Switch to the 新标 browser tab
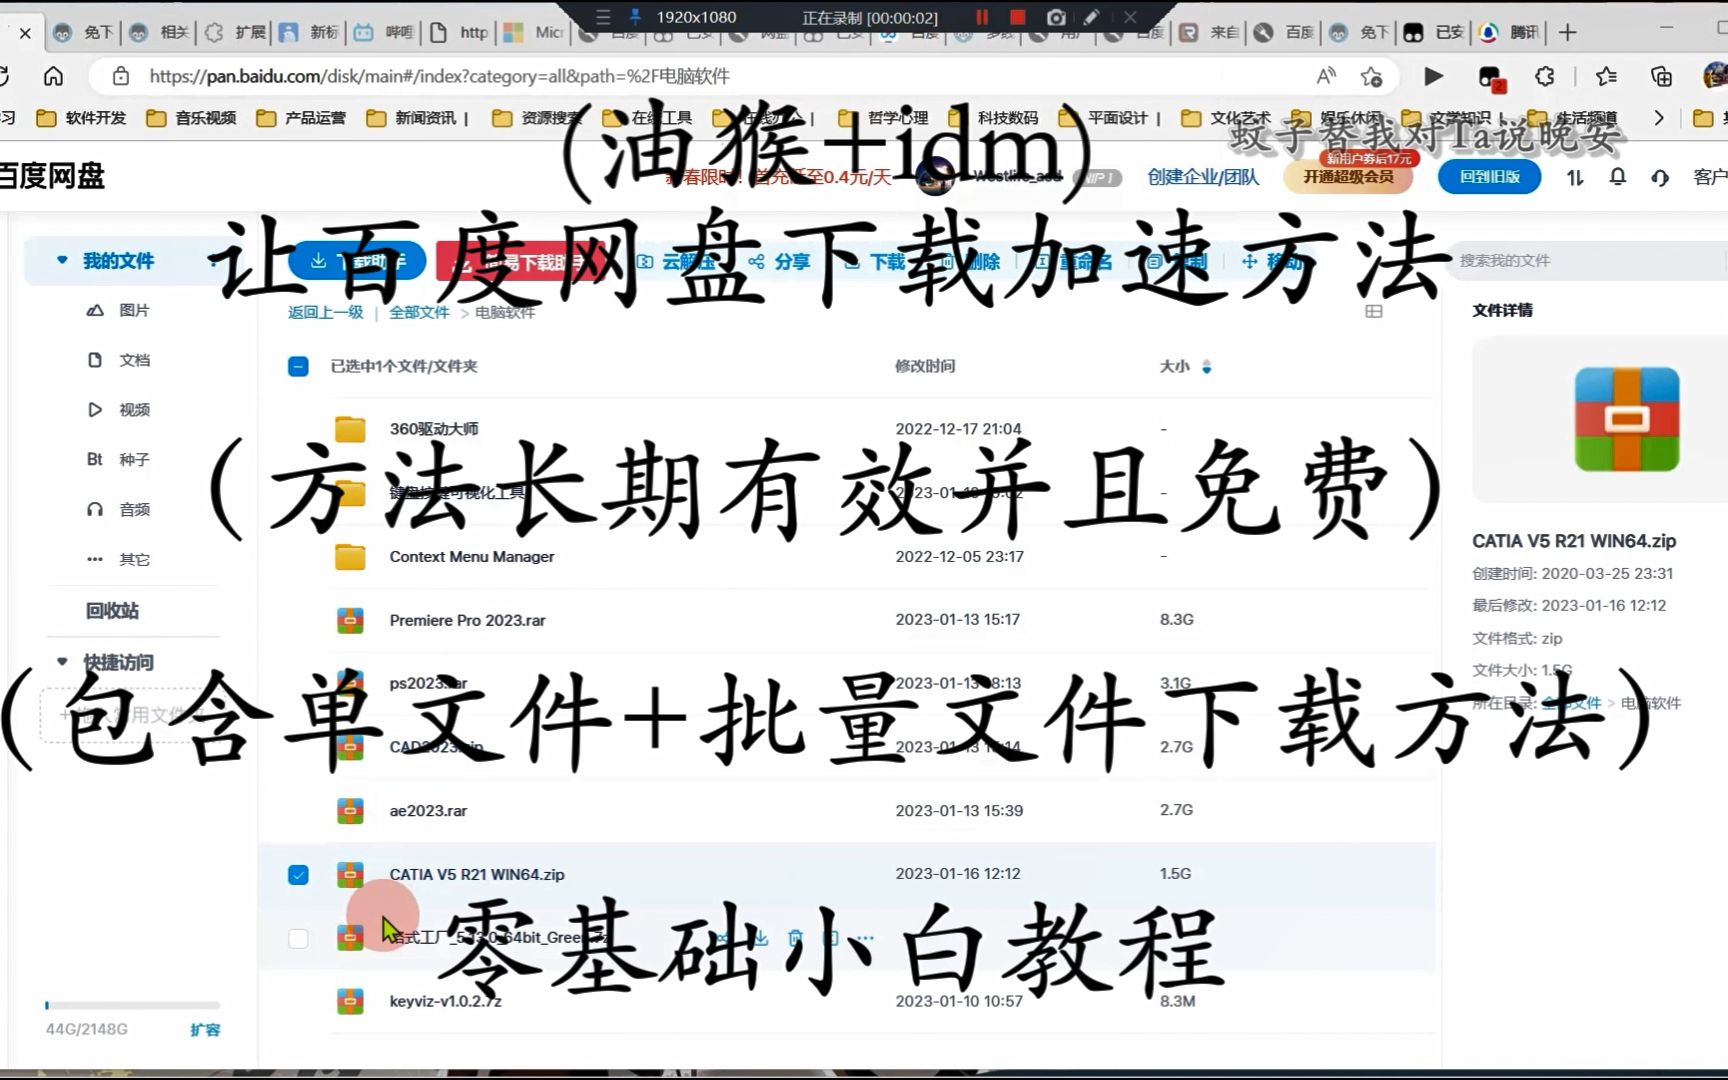The image size is (1728, 1080). [309, 32]
